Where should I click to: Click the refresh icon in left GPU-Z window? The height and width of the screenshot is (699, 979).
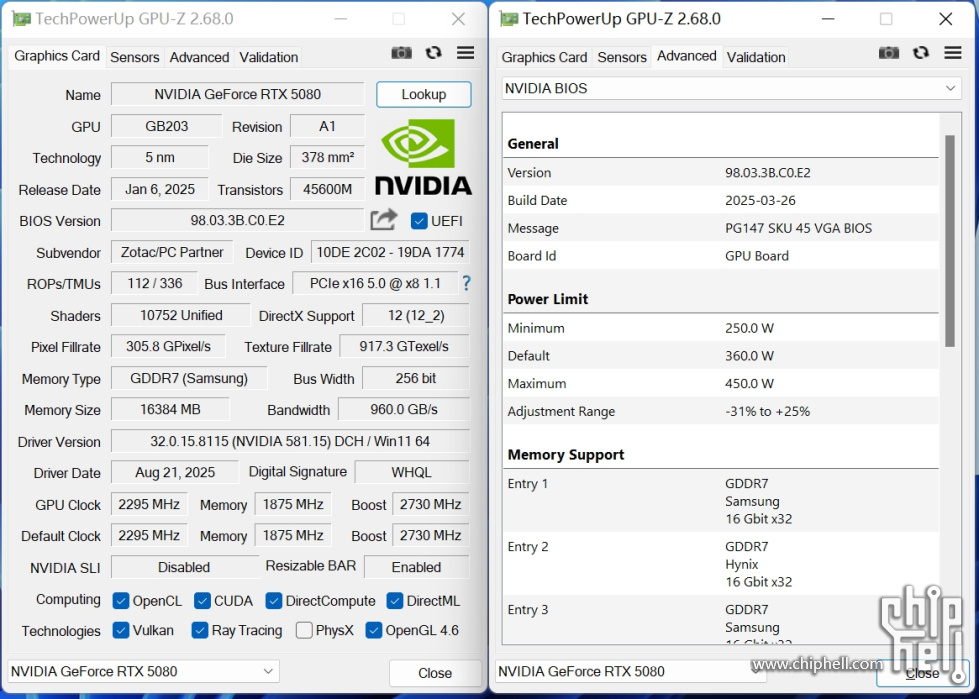point(433,53)
